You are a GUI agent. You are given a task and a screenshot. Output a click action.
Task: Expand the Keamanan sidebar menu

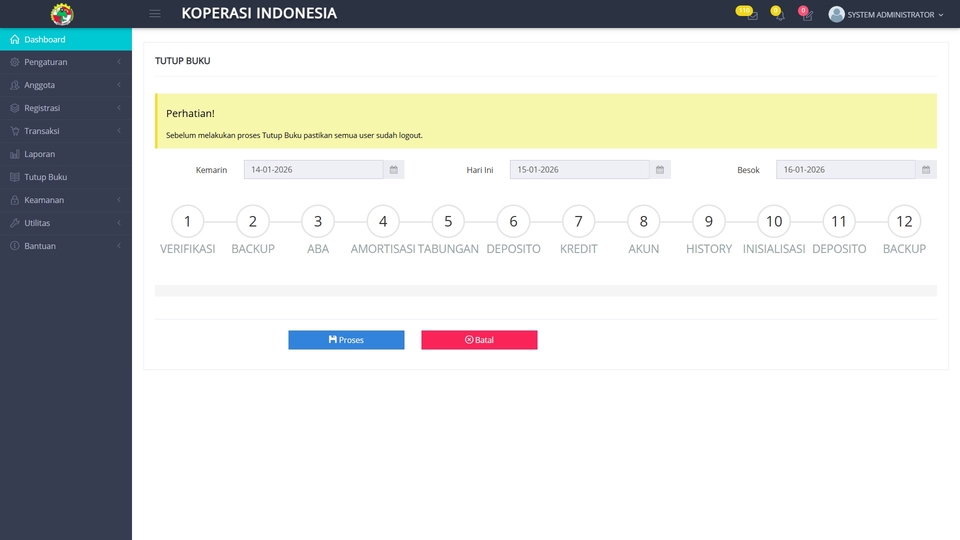click(65, 200)
